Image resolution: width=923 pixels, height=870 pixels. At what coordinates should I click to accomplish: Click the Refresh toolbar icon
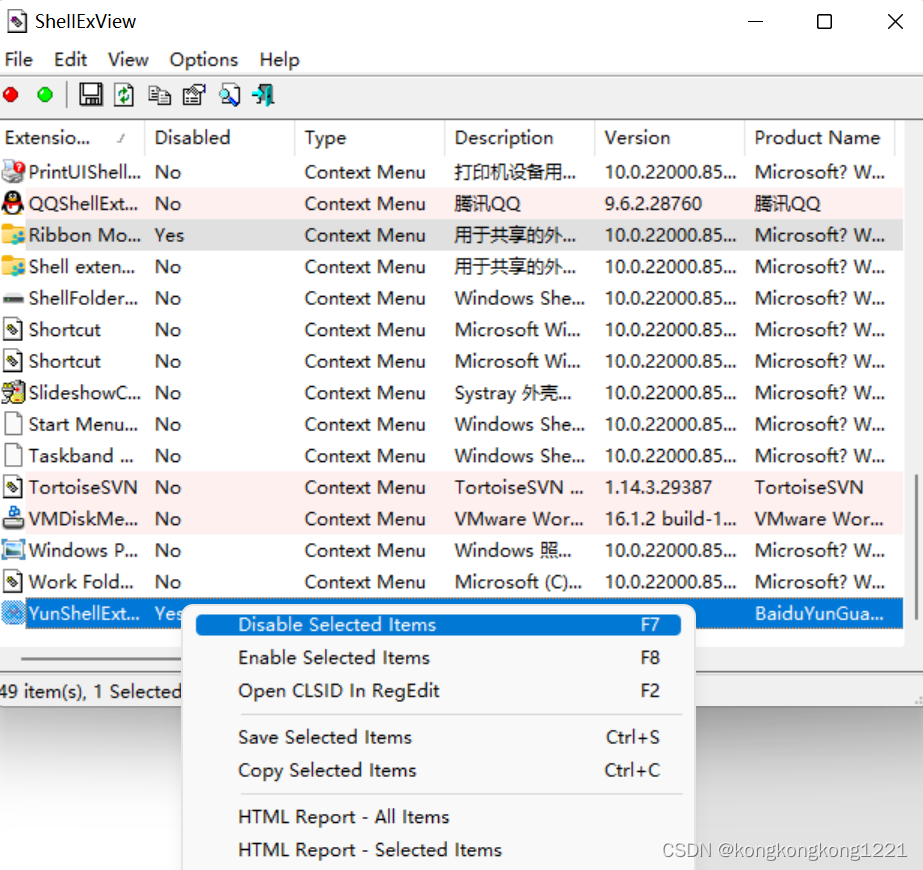[x=124, y=95]
